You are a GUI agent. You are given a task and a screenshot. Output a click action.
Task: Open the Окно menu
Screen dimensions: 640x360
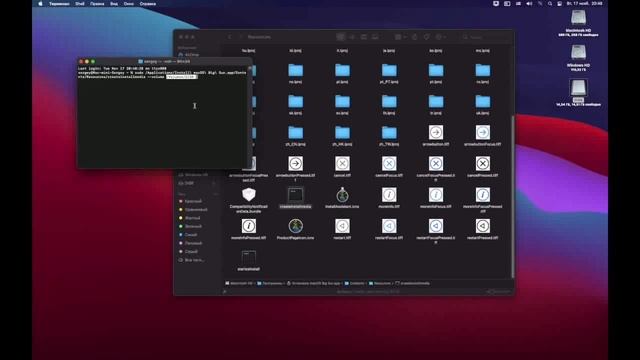129,4
